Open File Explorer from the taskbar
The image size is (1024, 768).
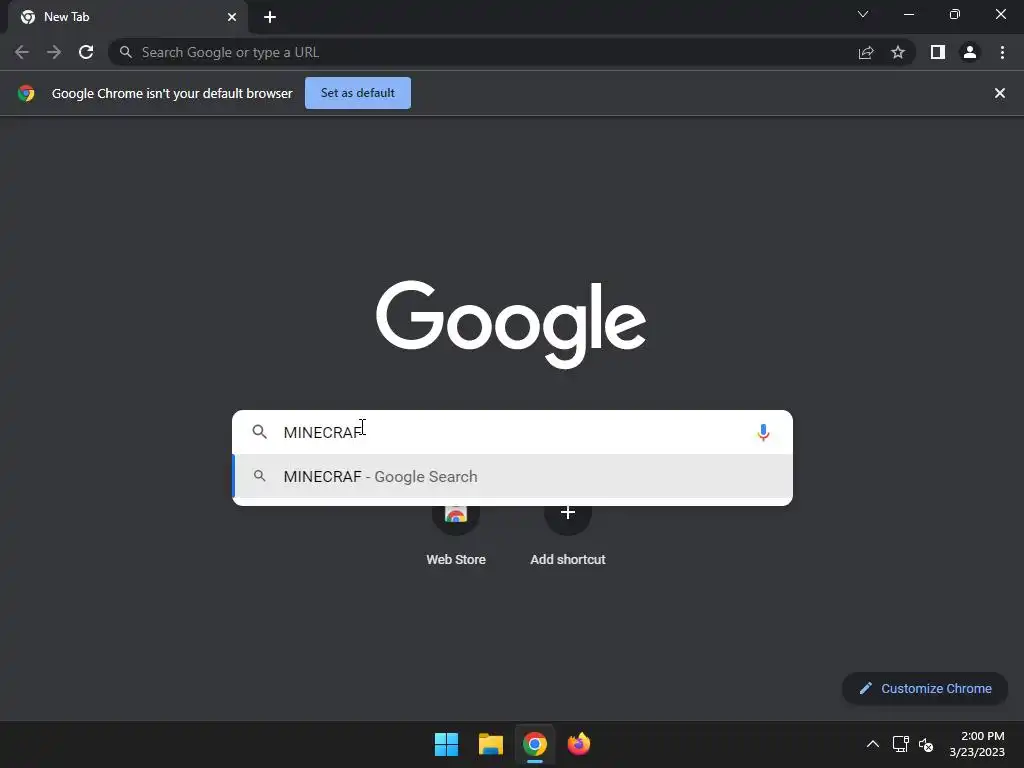tap(490, 744)
